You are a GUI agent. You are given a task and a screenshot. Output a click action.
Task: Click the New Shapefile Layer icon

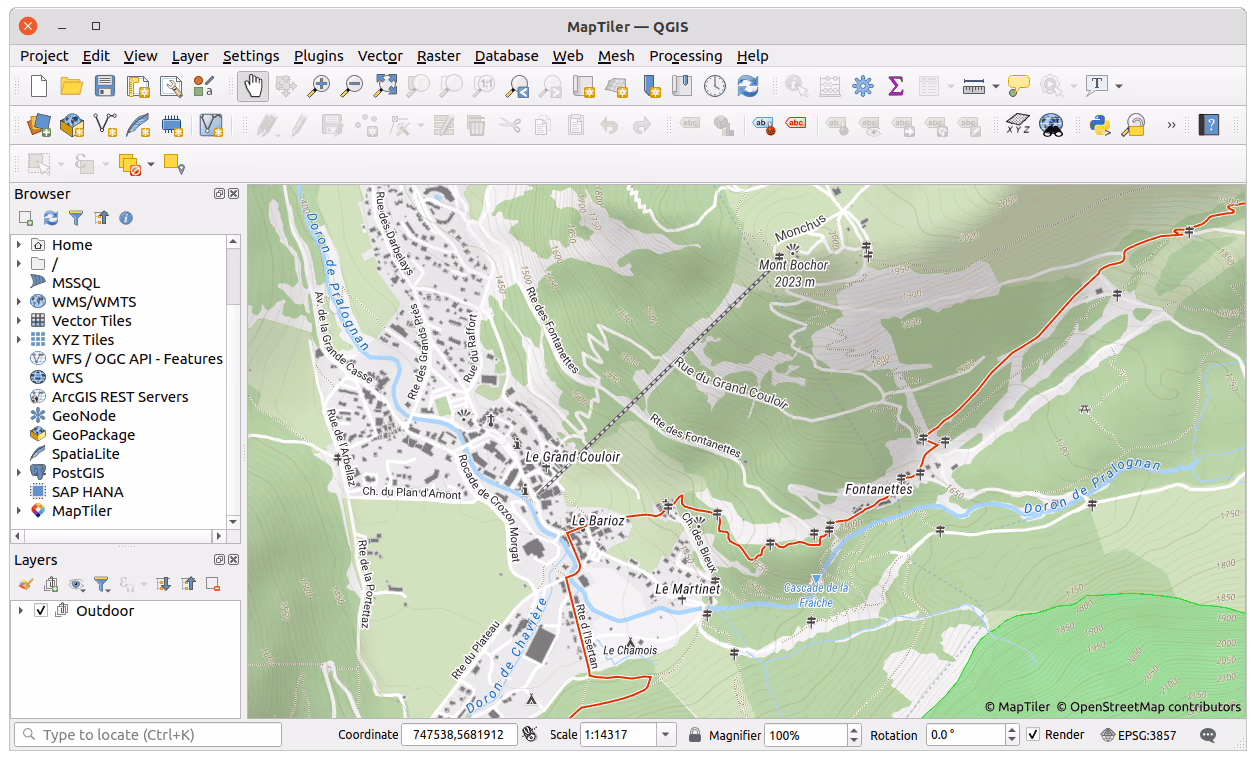pos(105,125)
